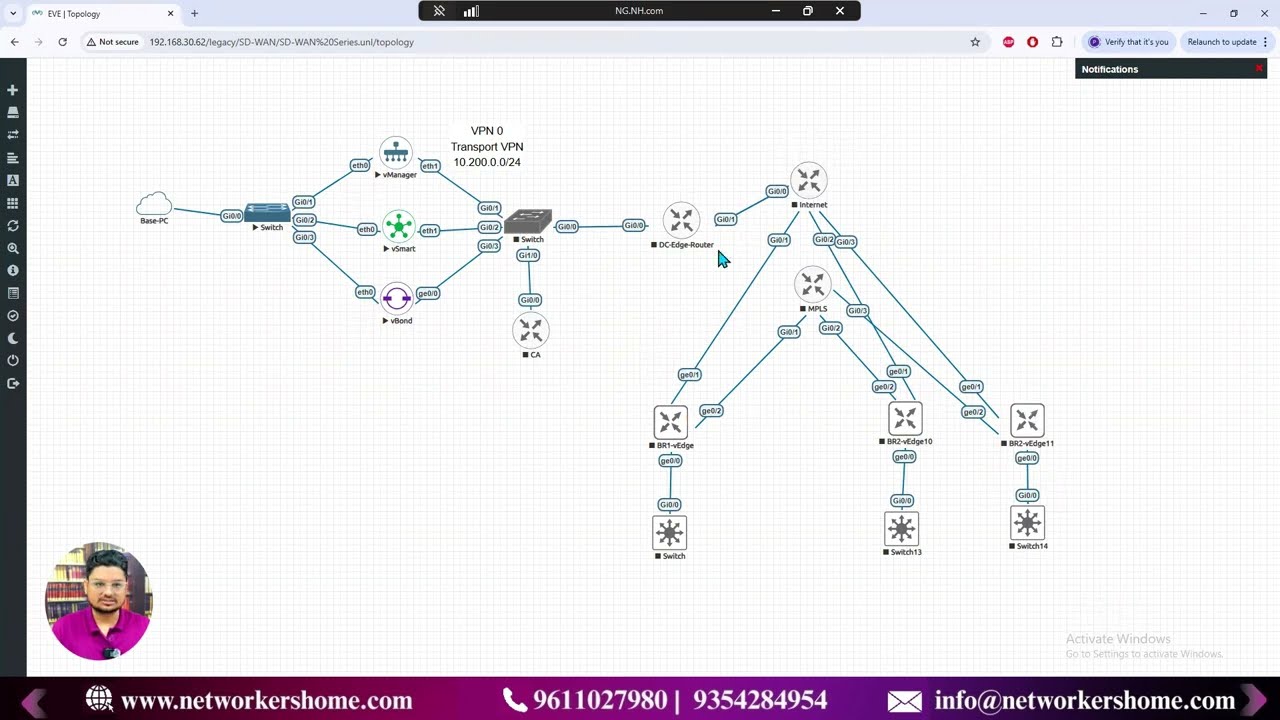Open a new browser tab
Image resolution: width=1280 pixels, height=720 pixels.
coord(194,14)
